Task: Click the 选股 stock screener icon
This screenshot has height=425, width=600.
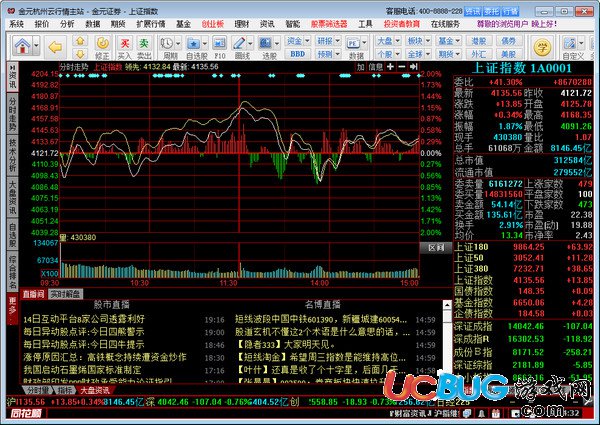Action: point(265,43)
